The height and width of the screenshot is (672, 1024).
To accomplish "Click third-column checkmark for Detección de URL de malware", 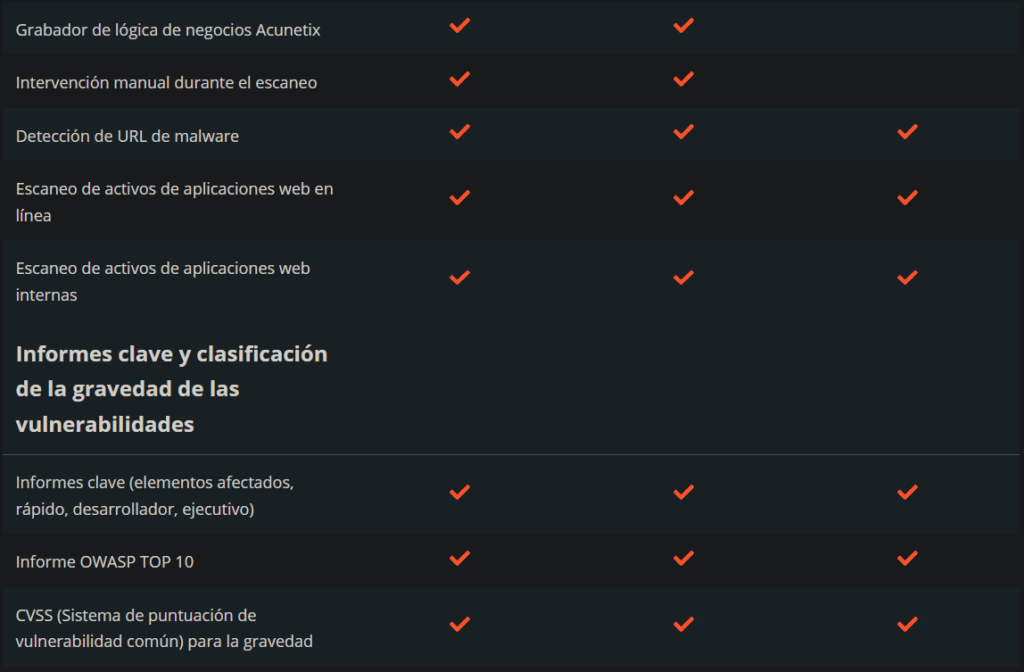I will (x=908, y=132).
